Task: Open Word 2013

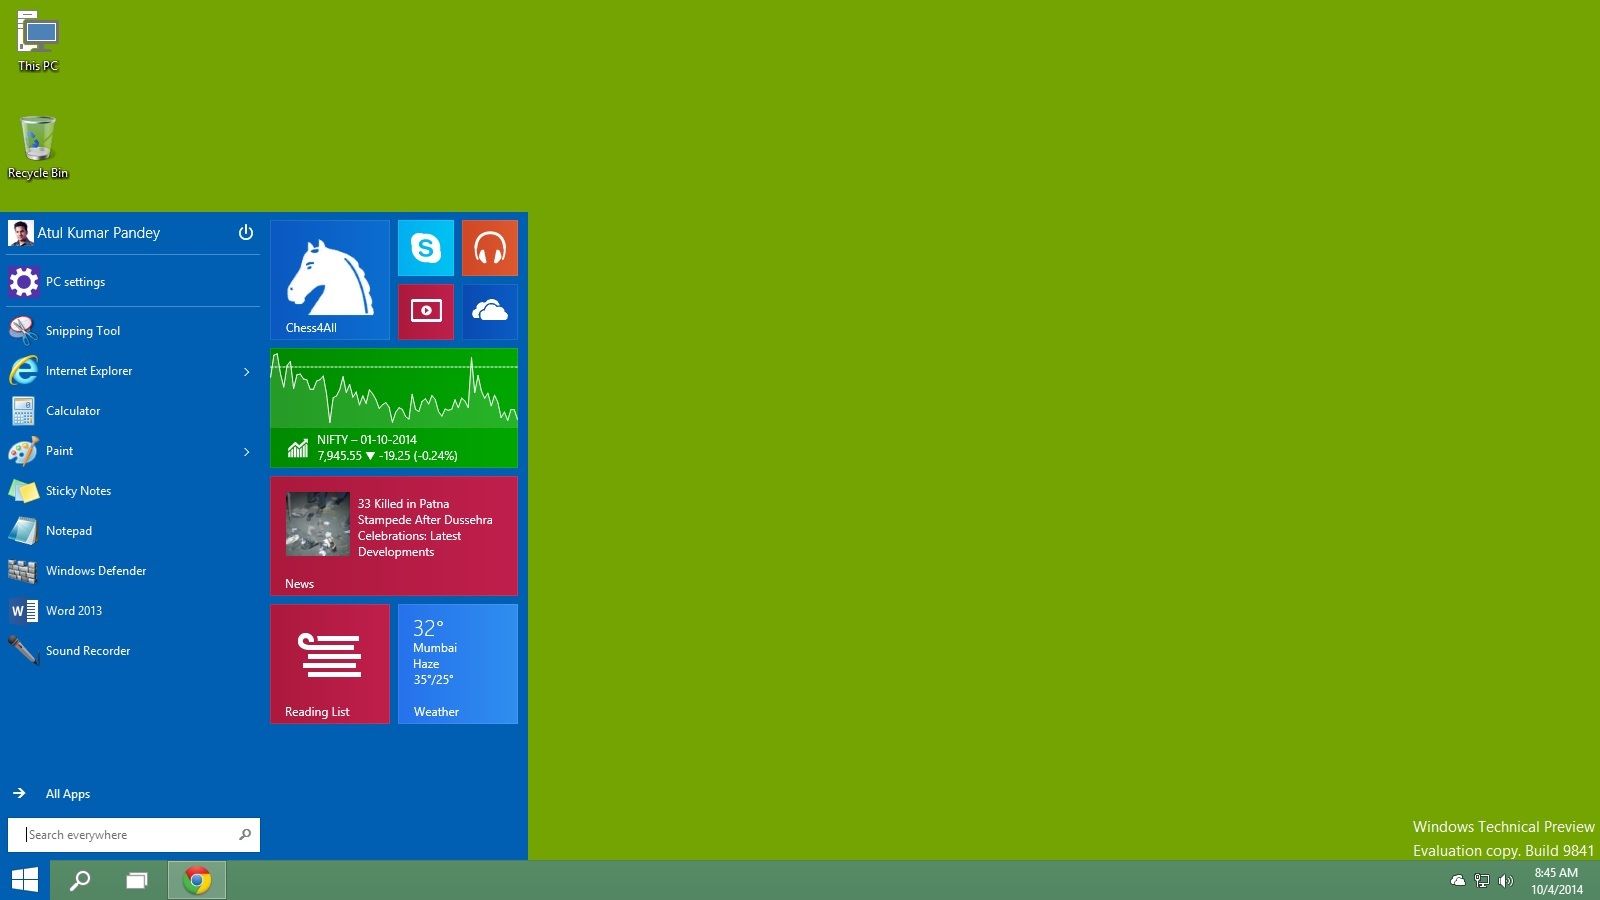Action: pos(133,611)
